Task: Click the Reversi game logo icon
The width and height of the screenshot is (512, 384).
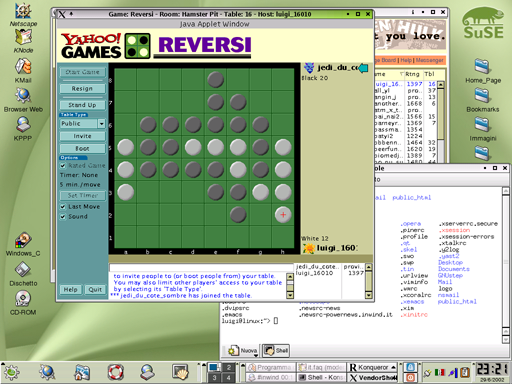Action: [x=138, y=46]
